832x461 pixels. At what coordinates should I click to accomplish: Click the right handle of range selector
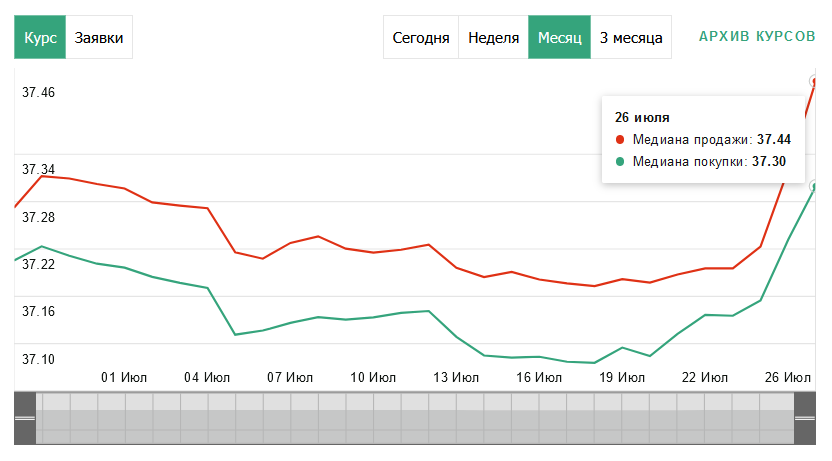[x=806, y=417]
